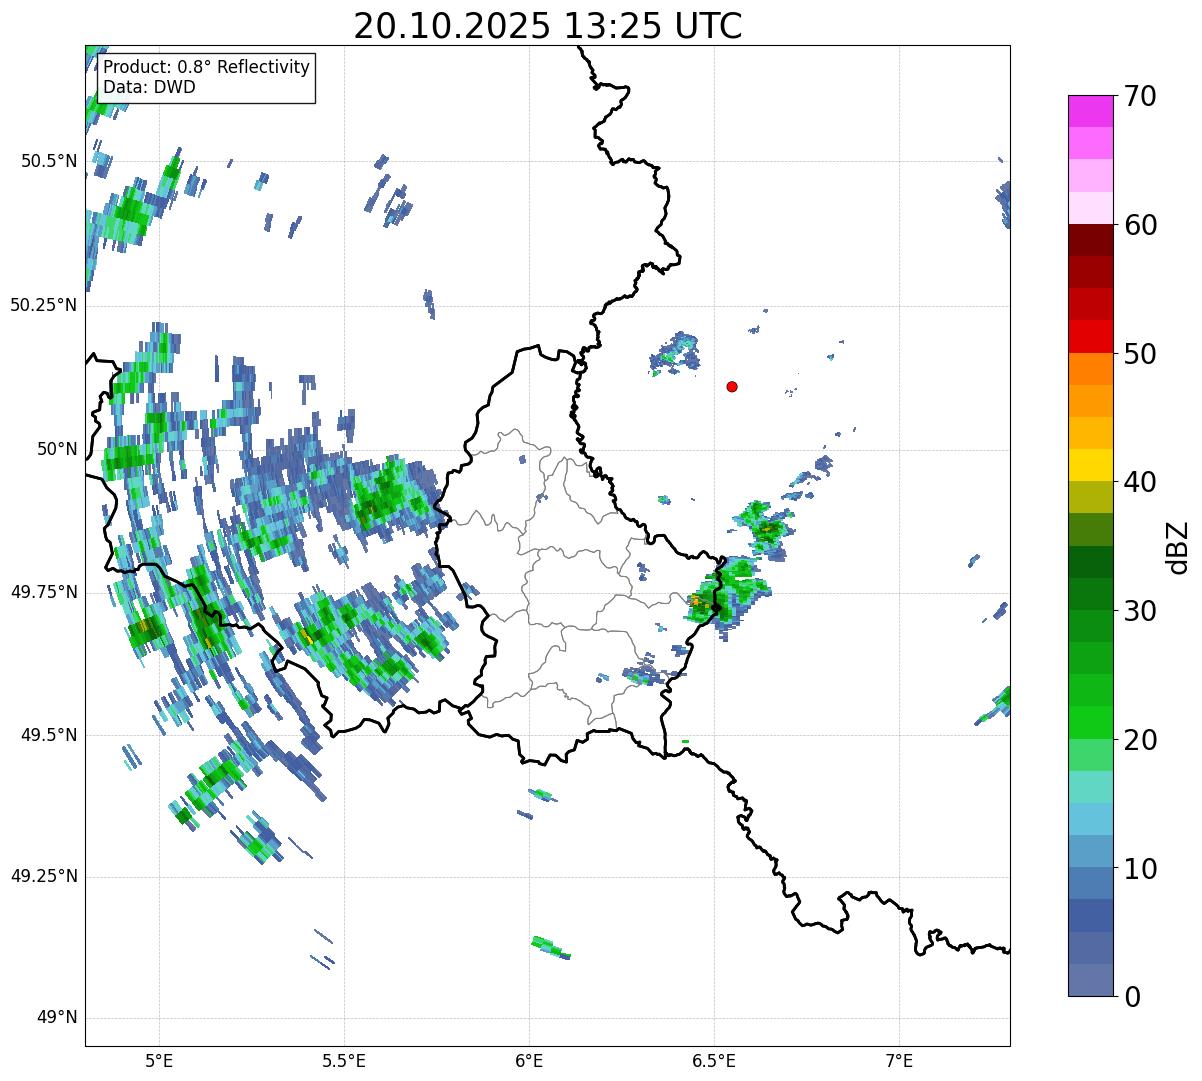
Task: Click the 50.5°N latitude label
Action: (x=48, y=161)
